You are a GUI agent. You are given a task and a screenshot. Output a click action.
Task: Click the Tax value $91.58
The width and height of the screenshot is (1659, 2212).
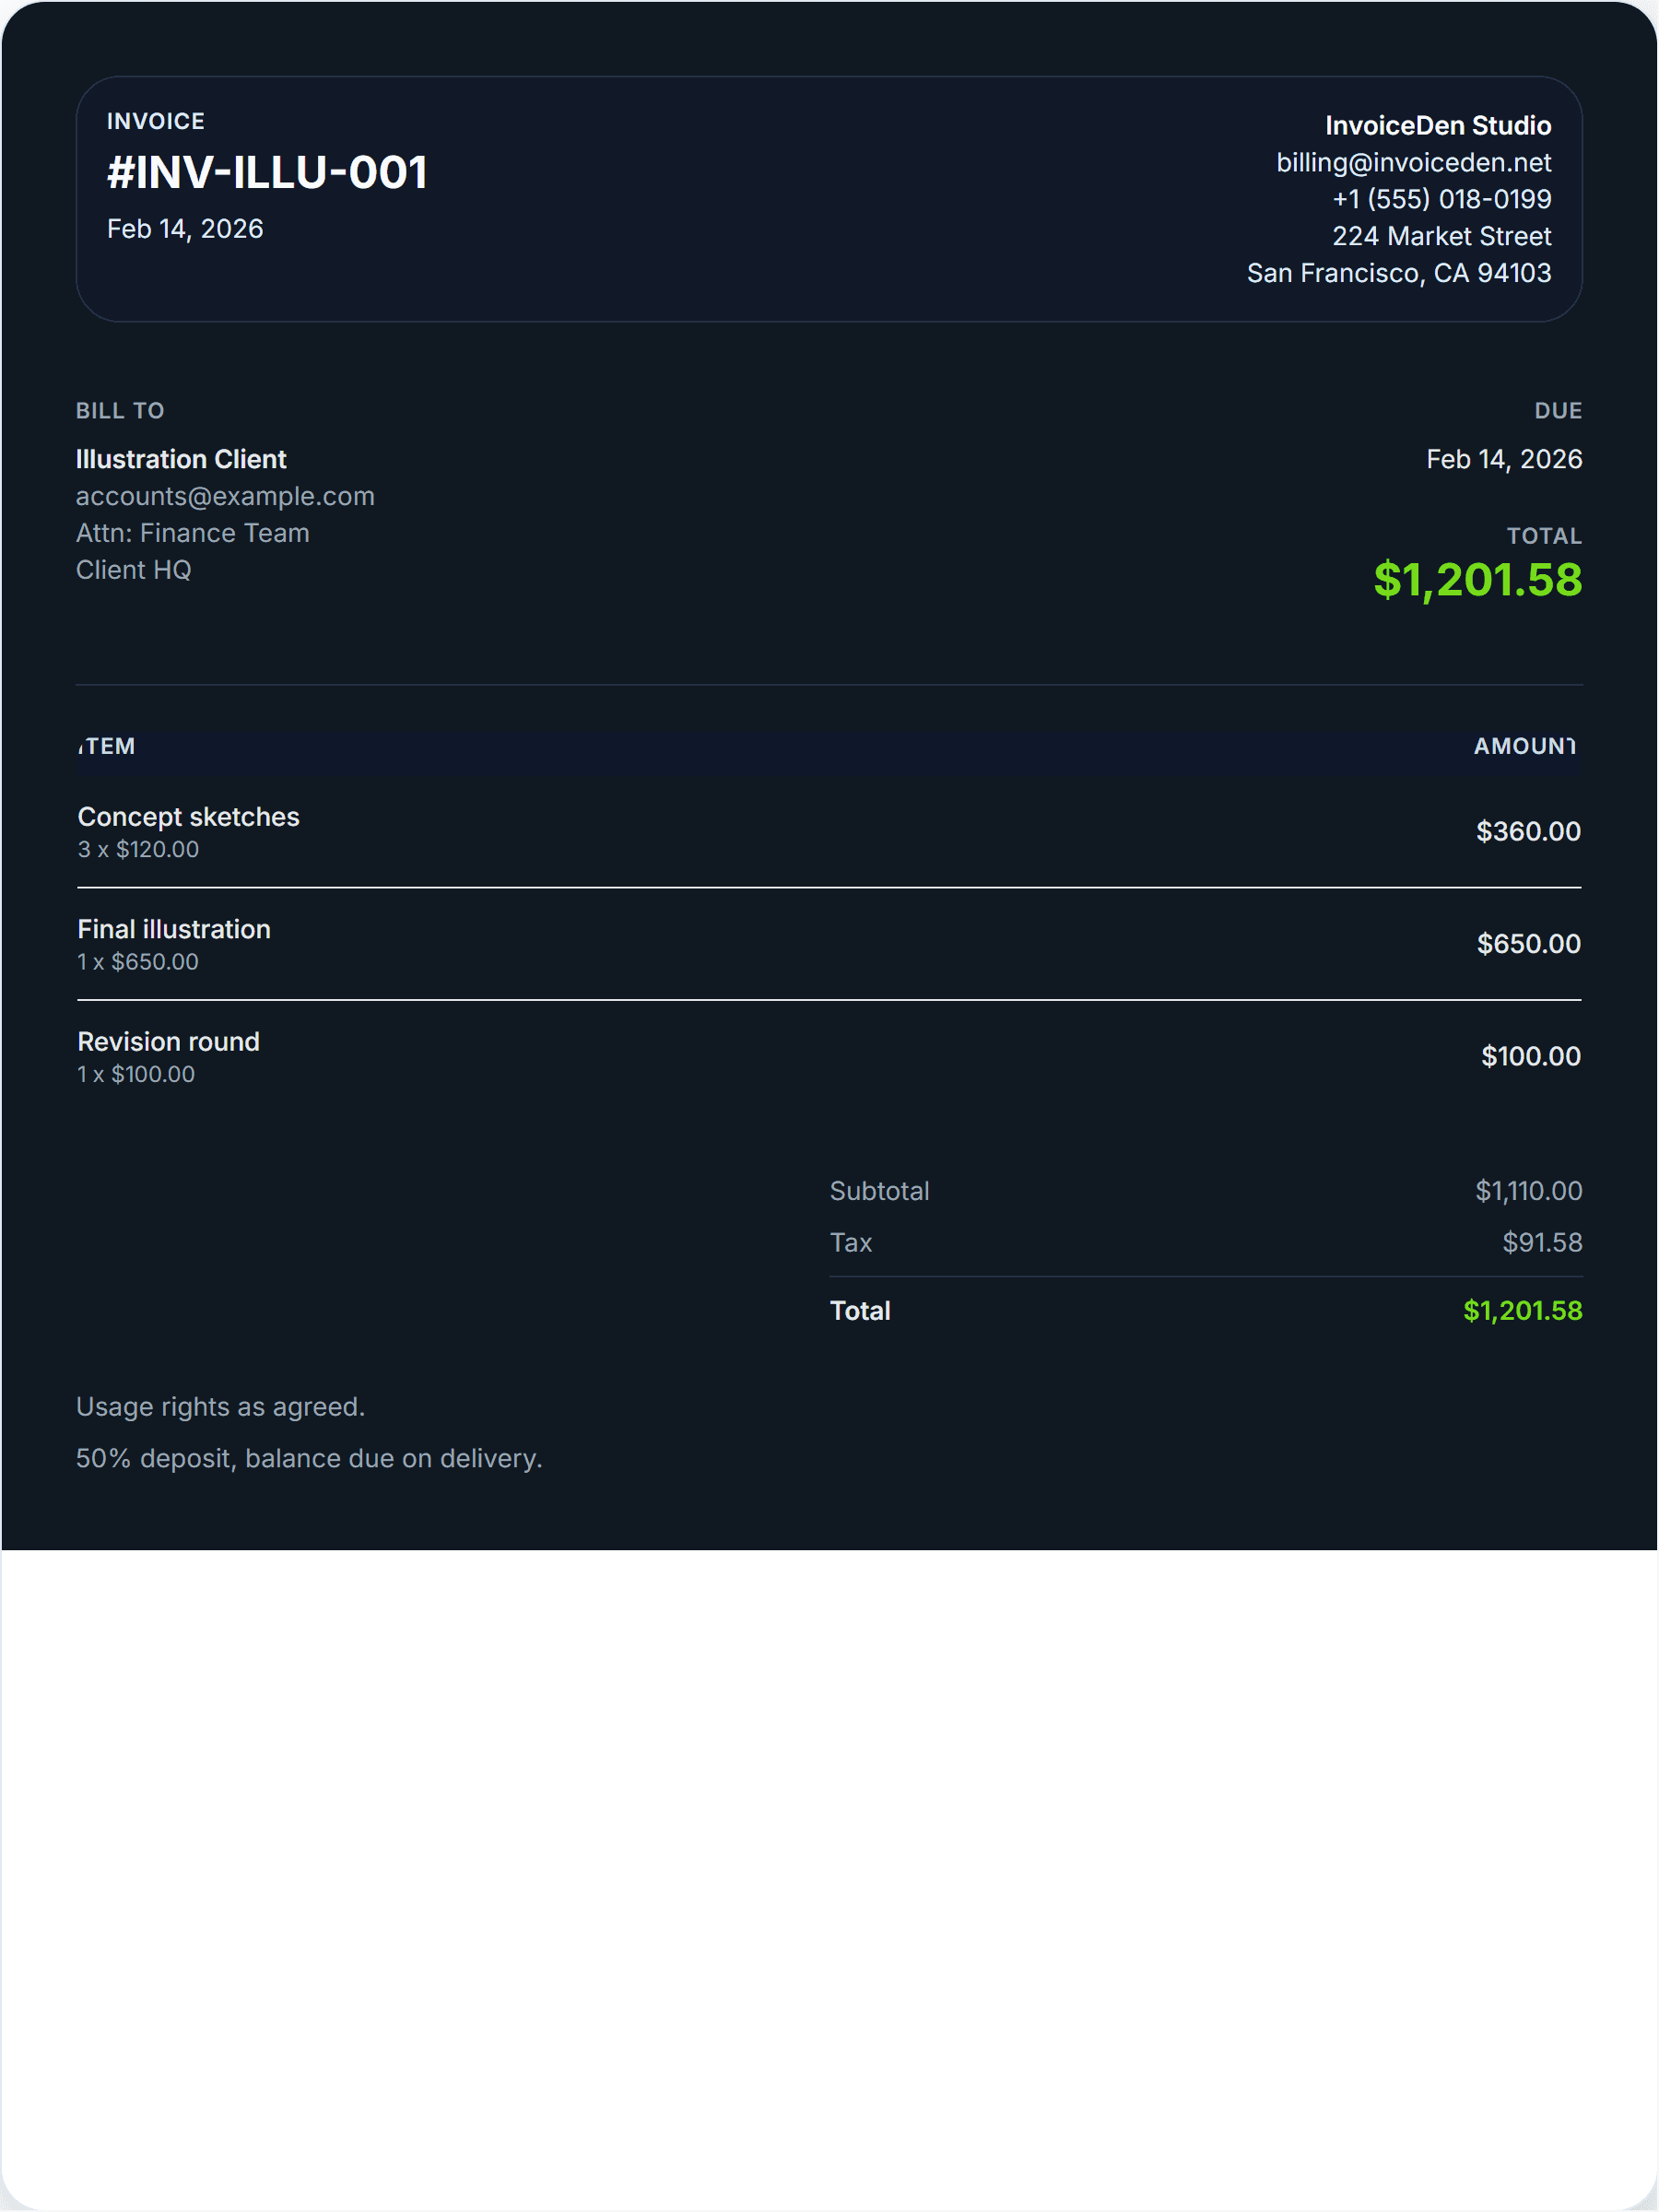pos(1542,1242)
